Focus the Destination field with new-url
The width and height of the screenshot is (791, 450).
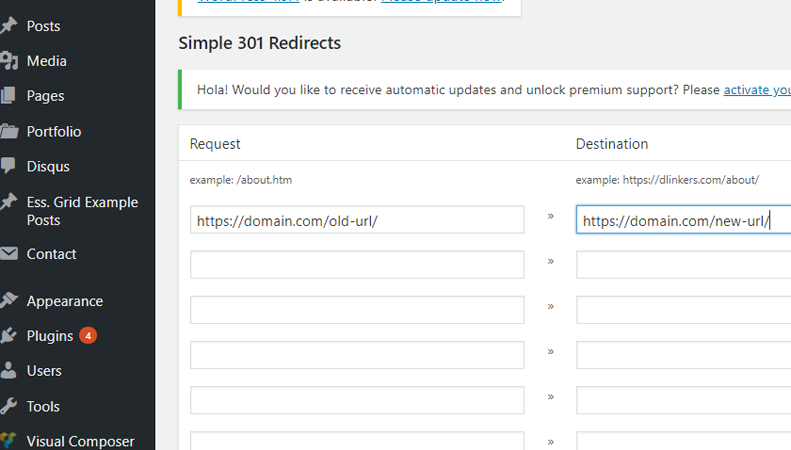tap(682, 220)
